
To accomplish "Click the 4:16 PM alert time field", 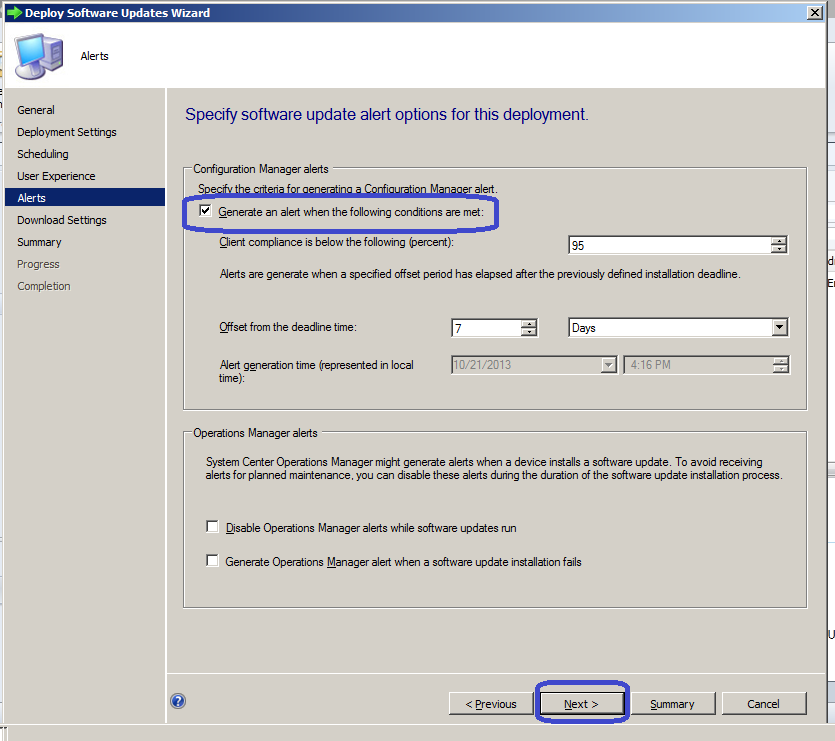I will click(x=698, y=365).
